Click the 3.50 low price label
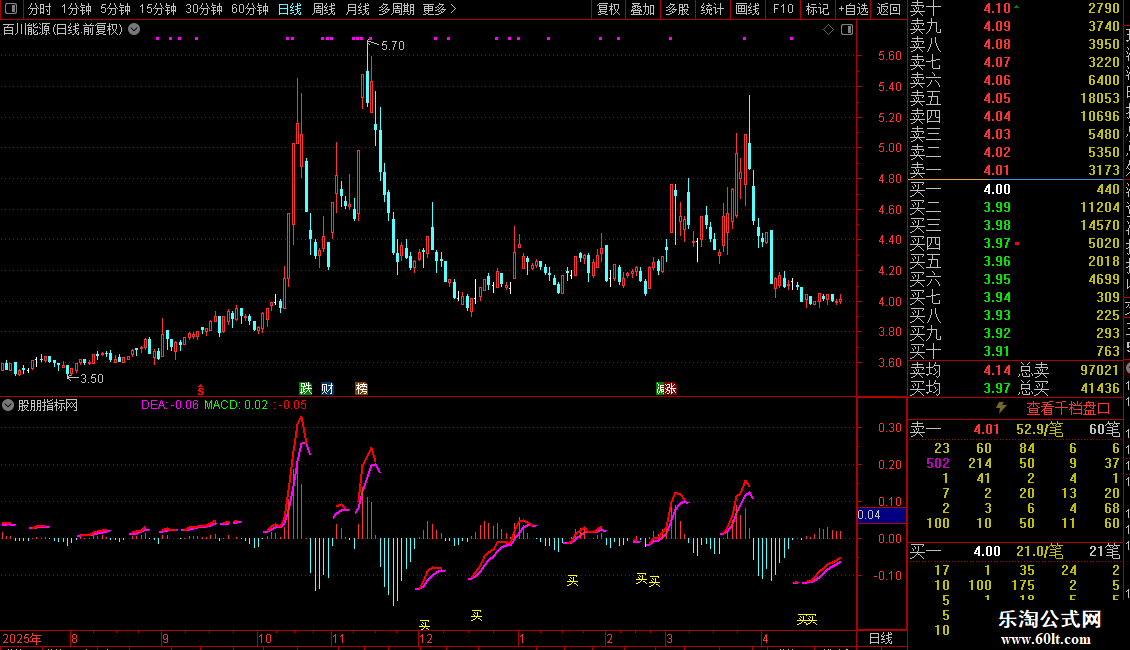 point(92,378)
